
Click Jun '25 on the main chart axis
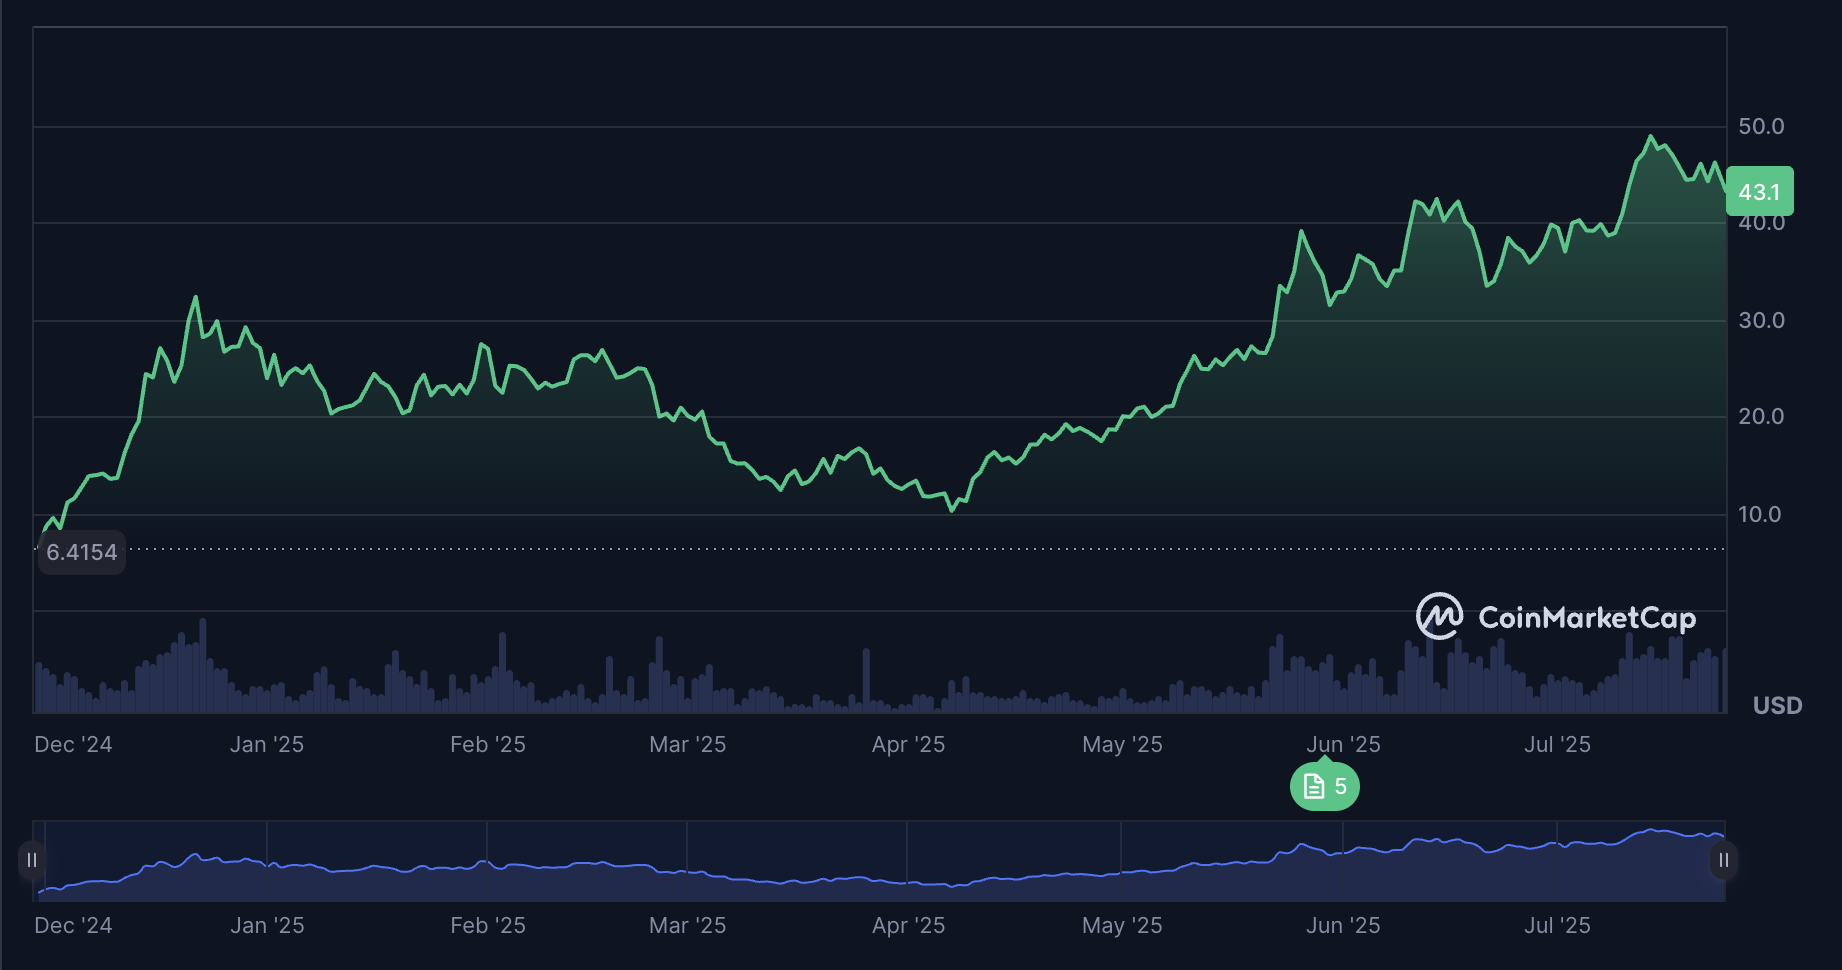click(1342, 745)
